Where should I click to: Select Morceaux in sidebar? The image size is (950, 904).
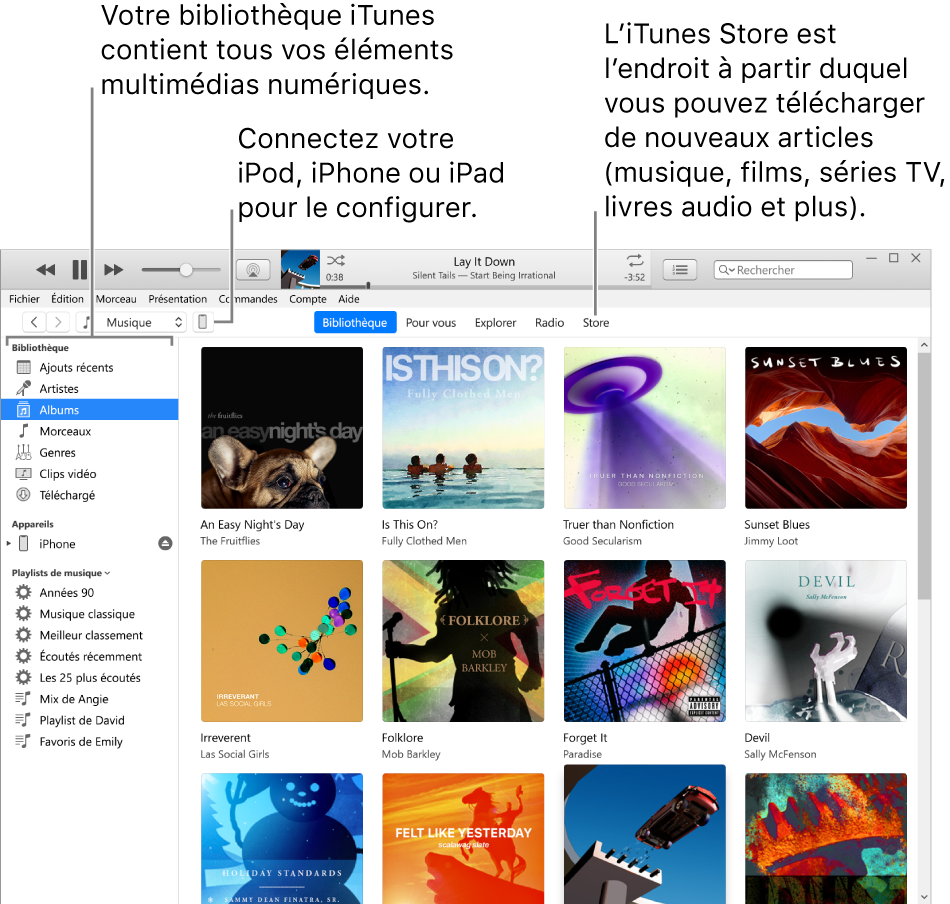click(x=90, y=431)
